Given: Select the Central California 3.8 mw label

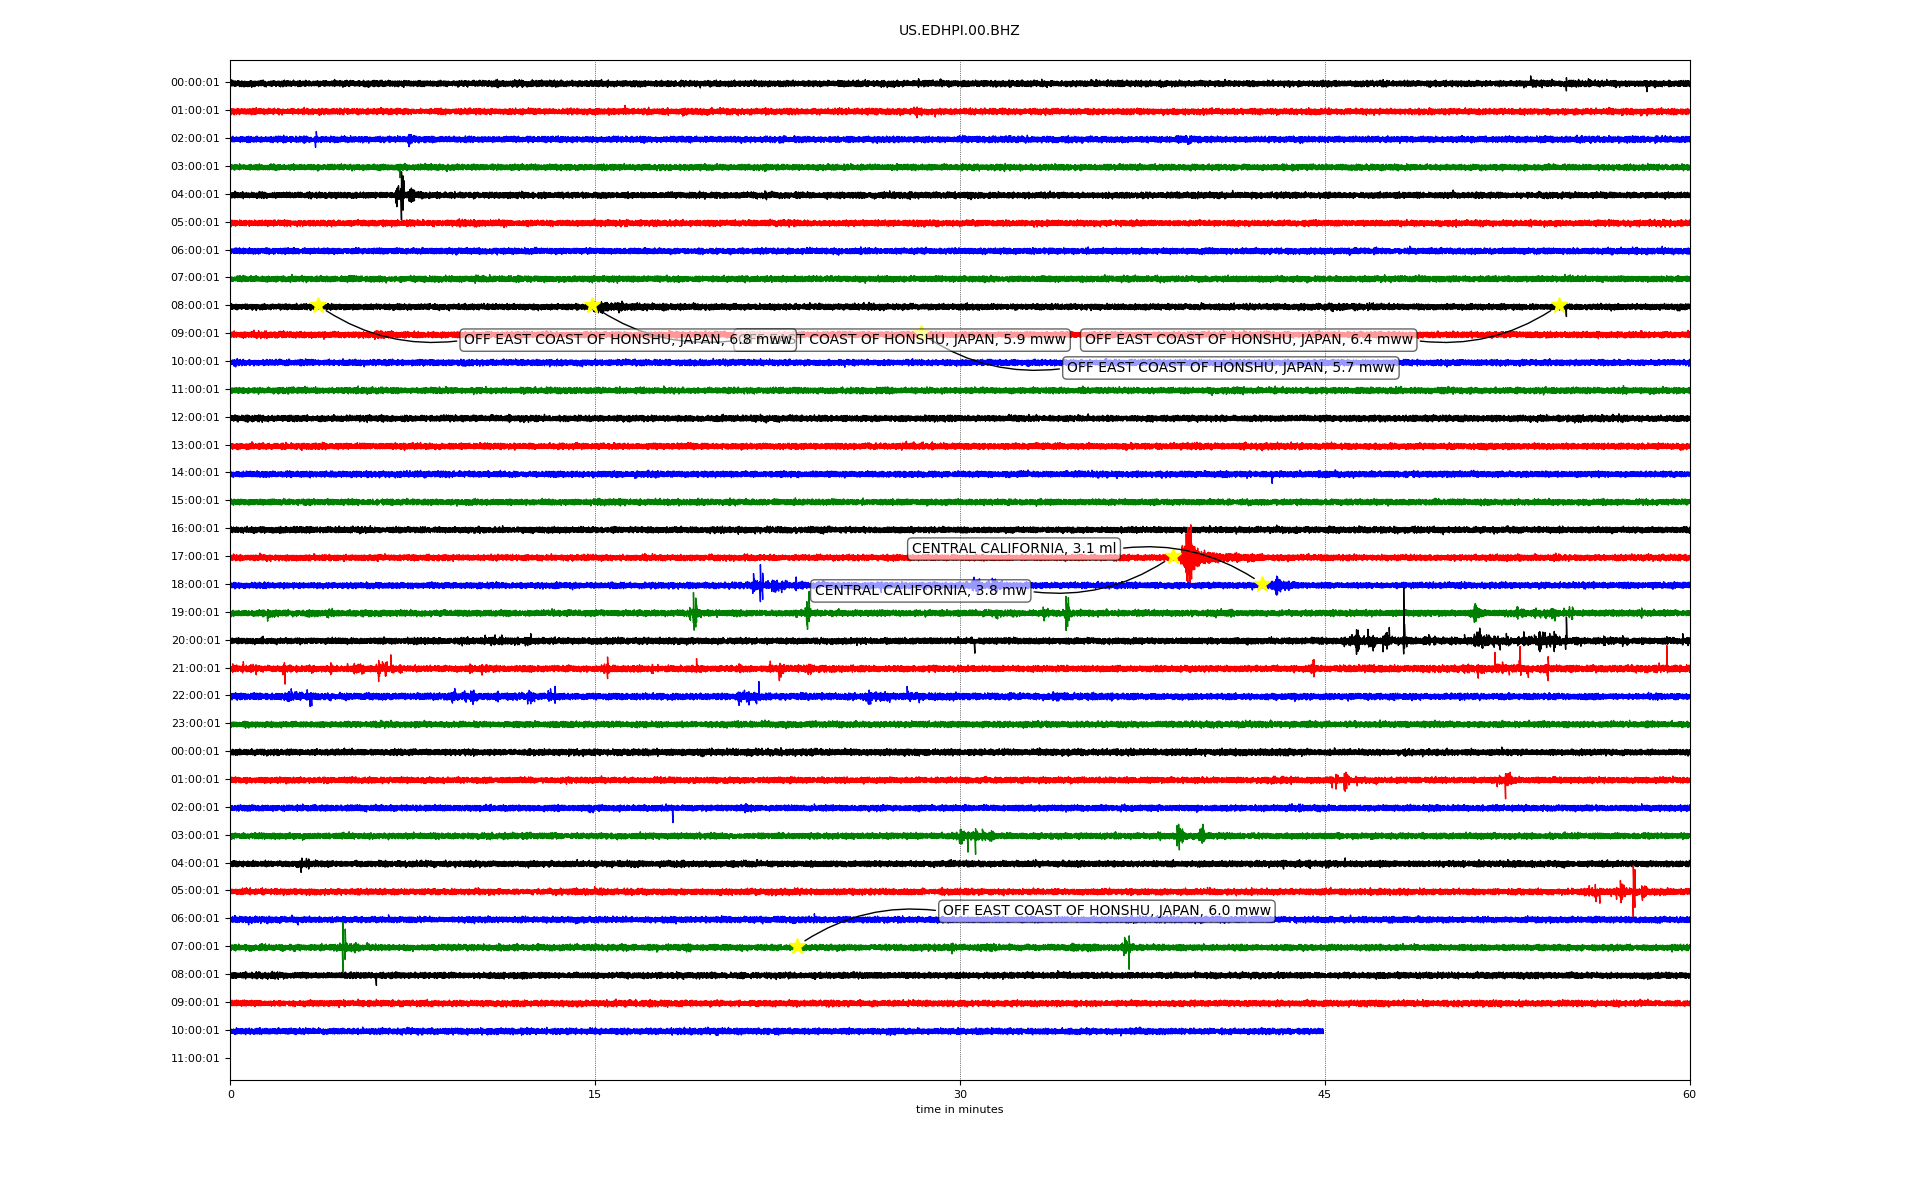Looking at the screenshot, I should 920,590.
